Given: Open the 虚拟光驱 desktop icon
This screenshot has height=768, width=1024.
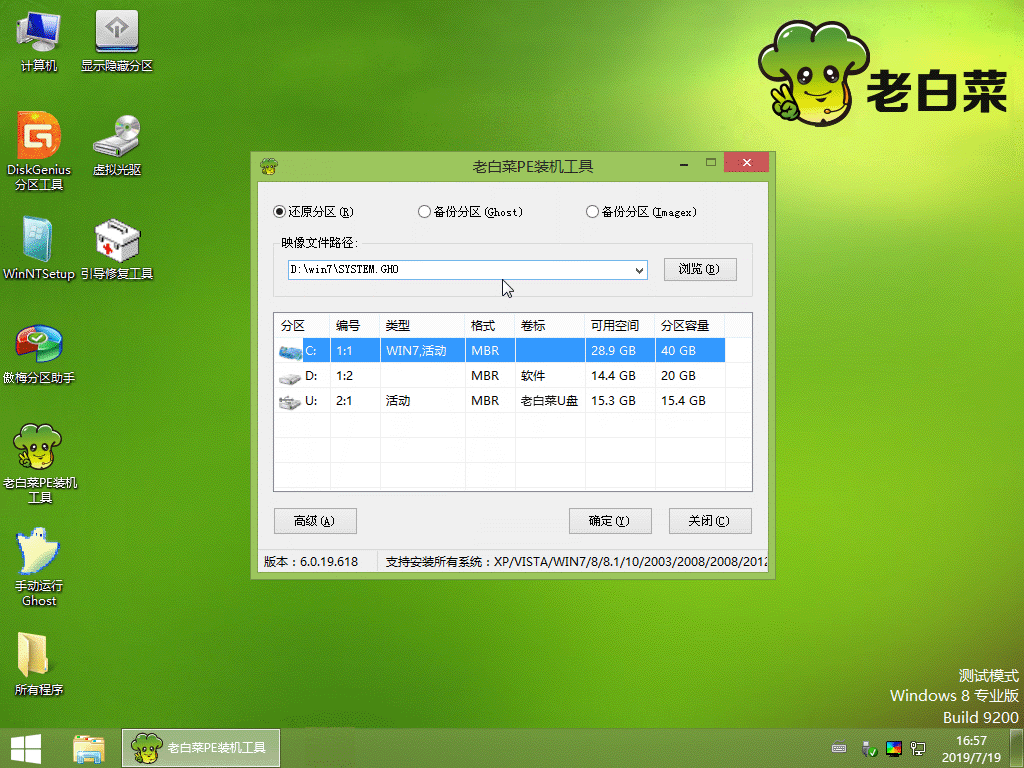Looking at the screenshot, I should [x=117, y=146].
